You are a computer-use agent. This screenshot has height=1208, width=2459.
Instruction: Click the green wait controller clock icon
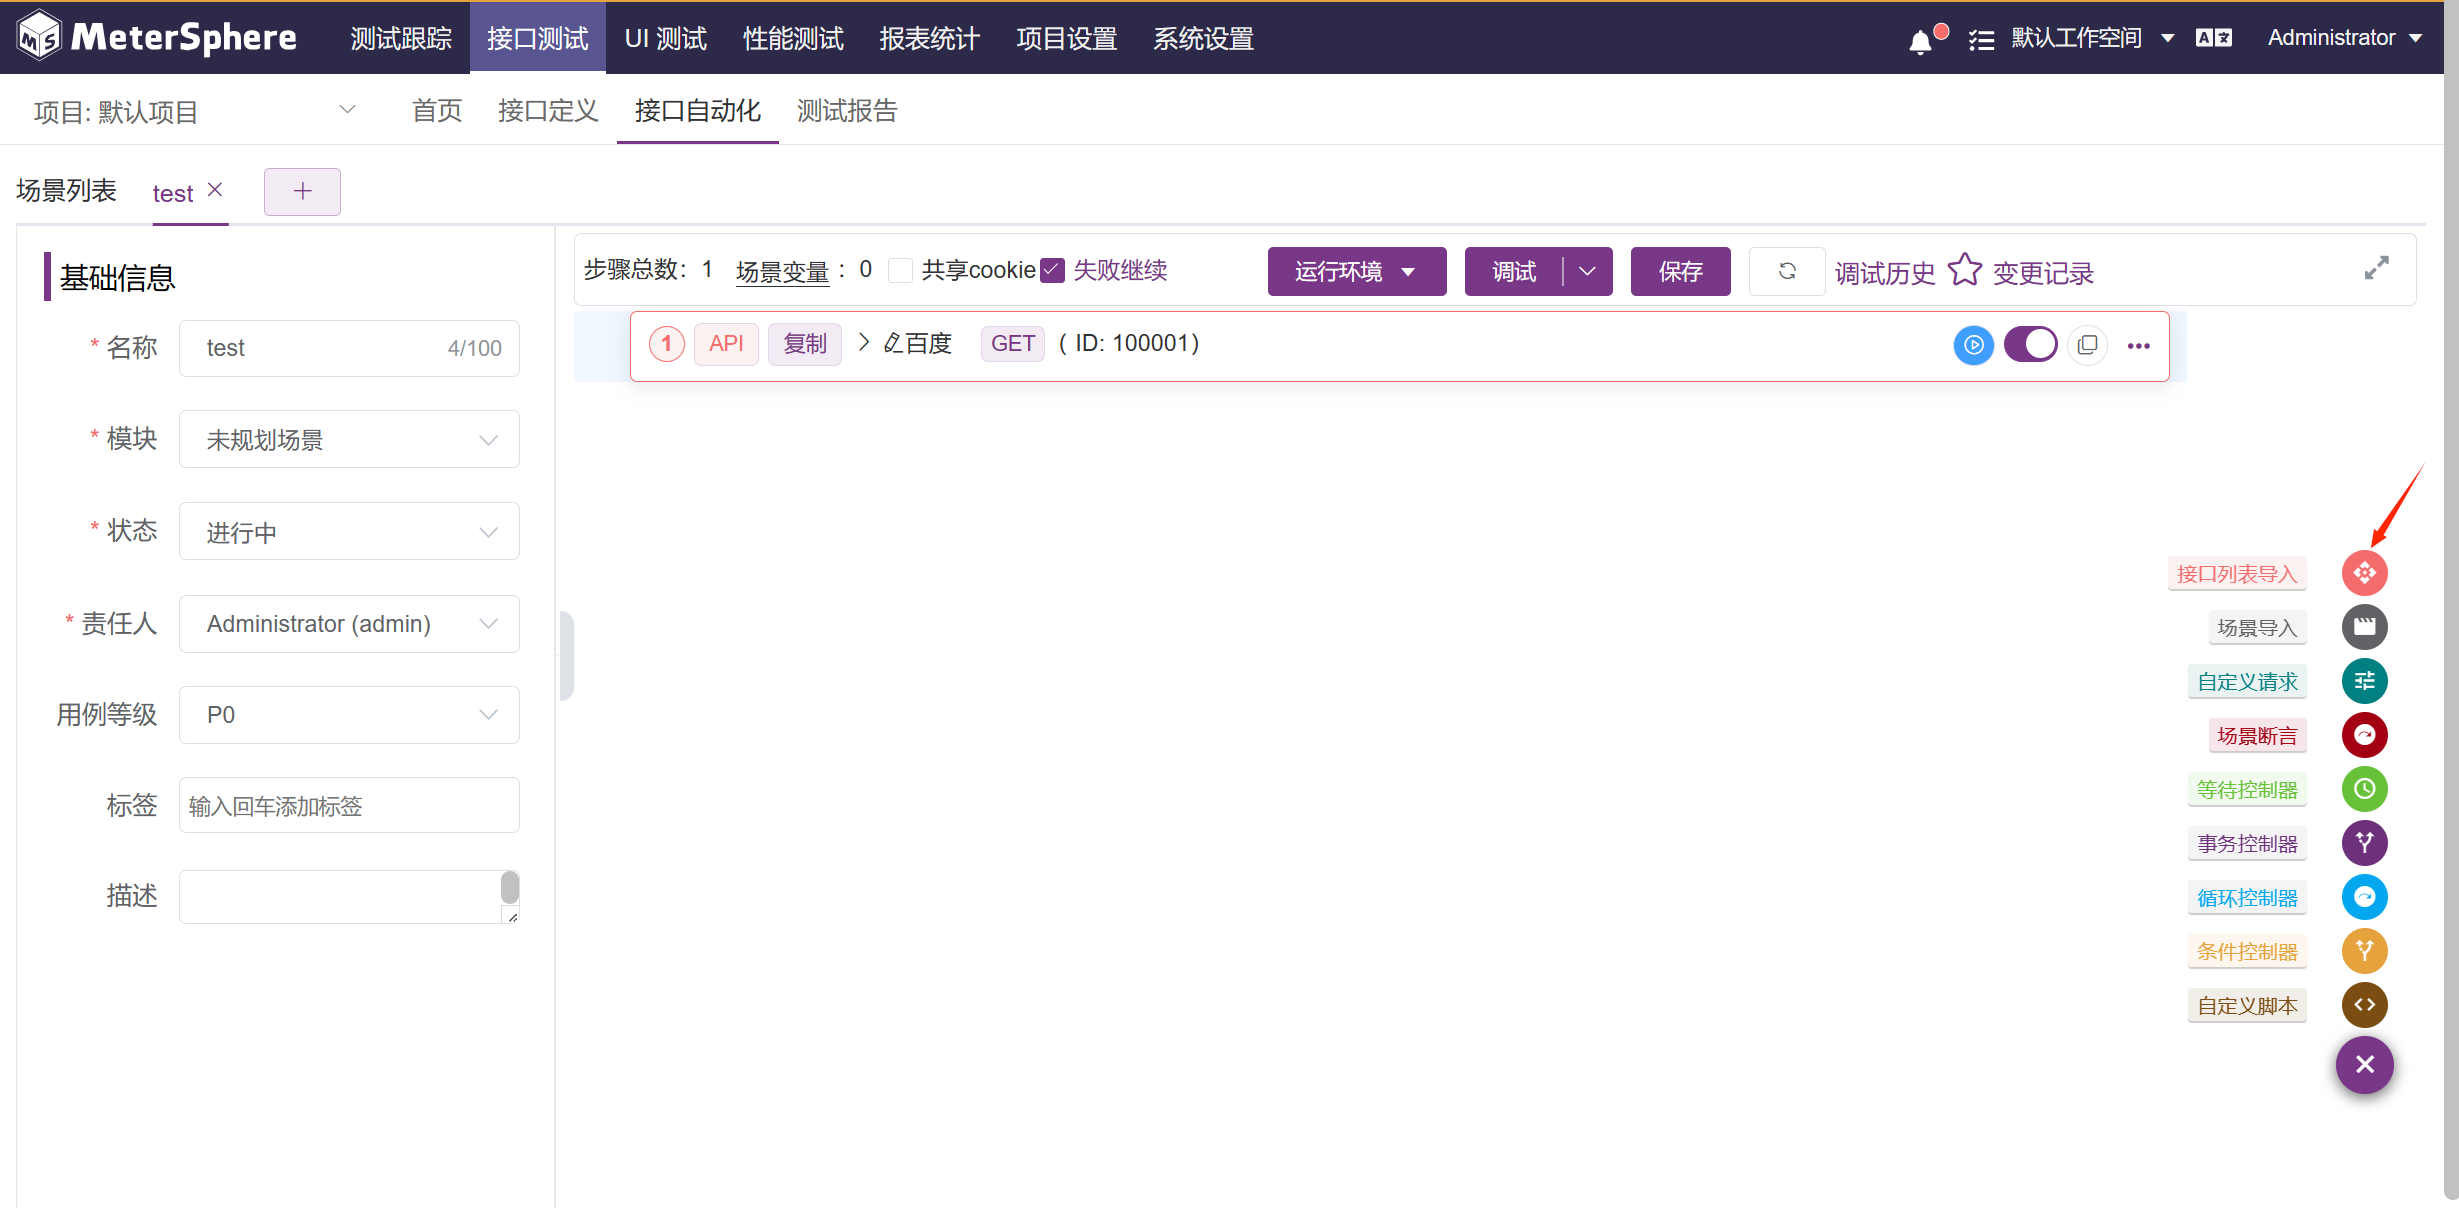point(2364,789)
